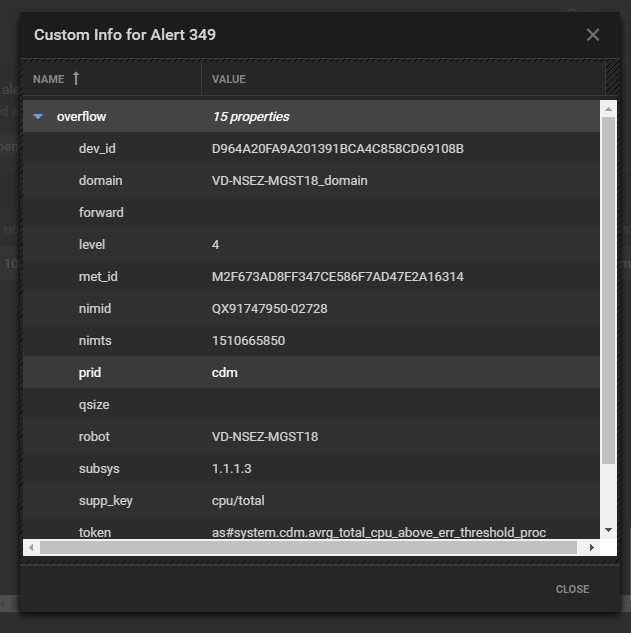The width and height of the screenshot is (631, 633).
Task: Click the vertical scrollbar up arrow
Action: tap(608, 107)
